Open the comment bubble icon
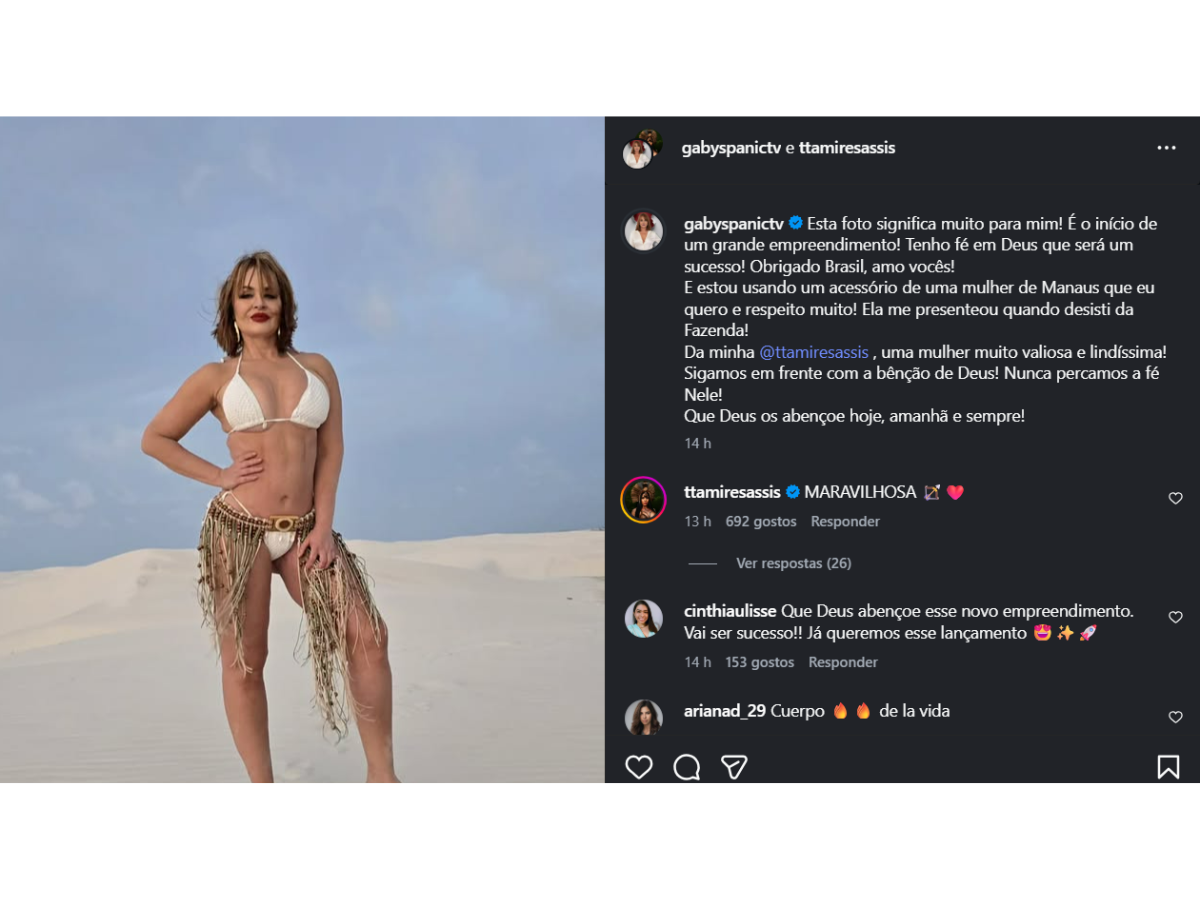The height and width of the screenshot is (900, 1200). coord(687,767)
